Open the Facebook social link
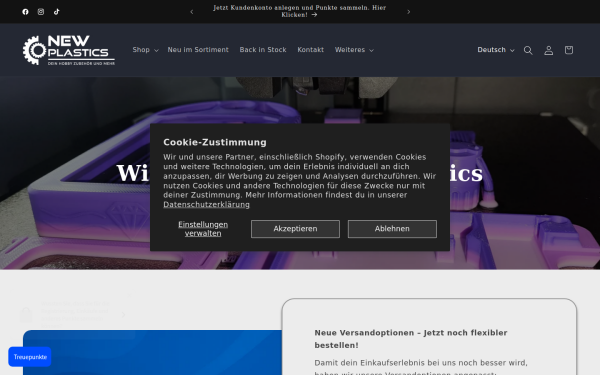 [x=25, y=12]
